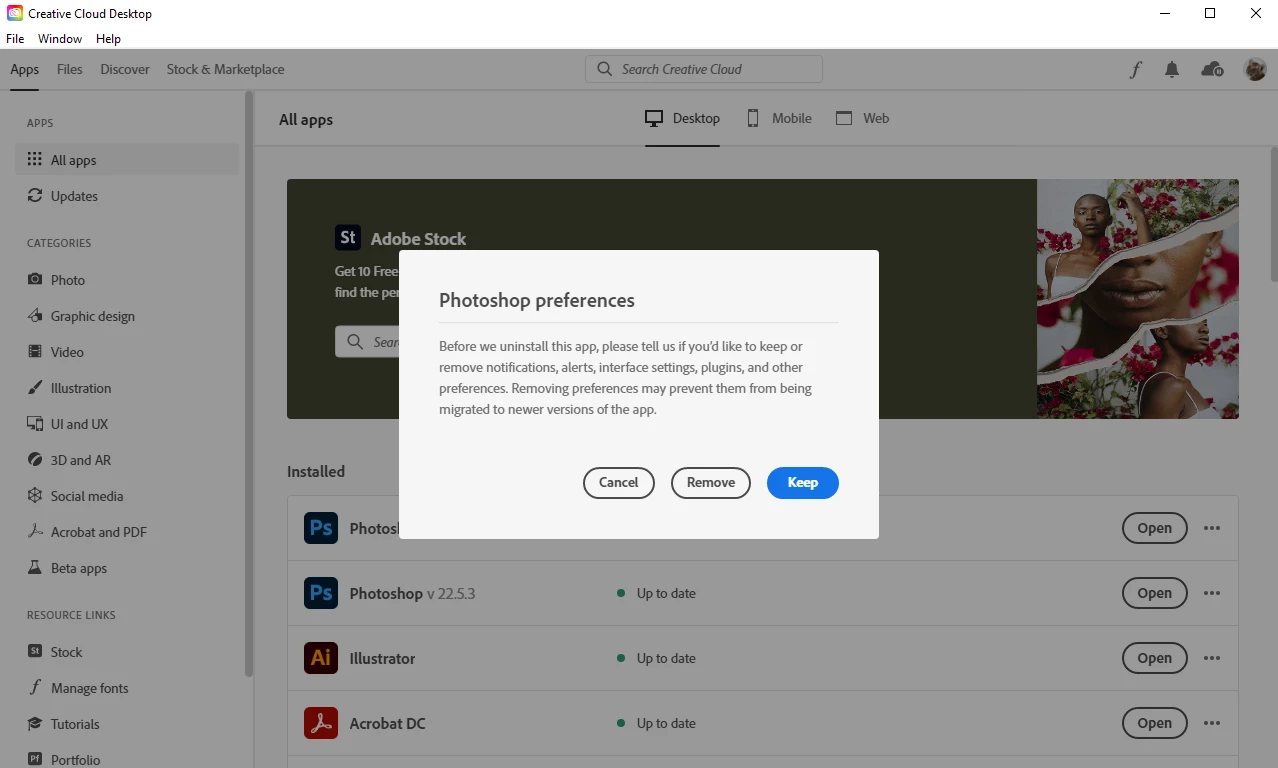Select the Apps tab
1278x768 pixels.
[25, 69]
